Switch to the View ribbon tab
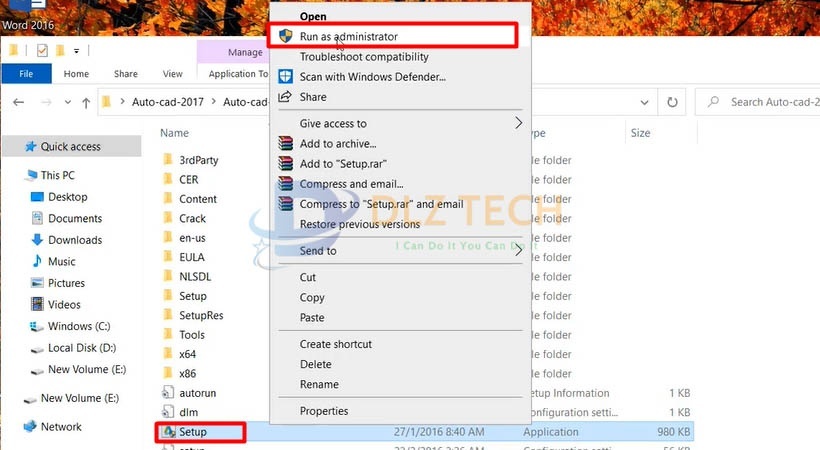Screen dimensions: 820x450 pos(173,74)
